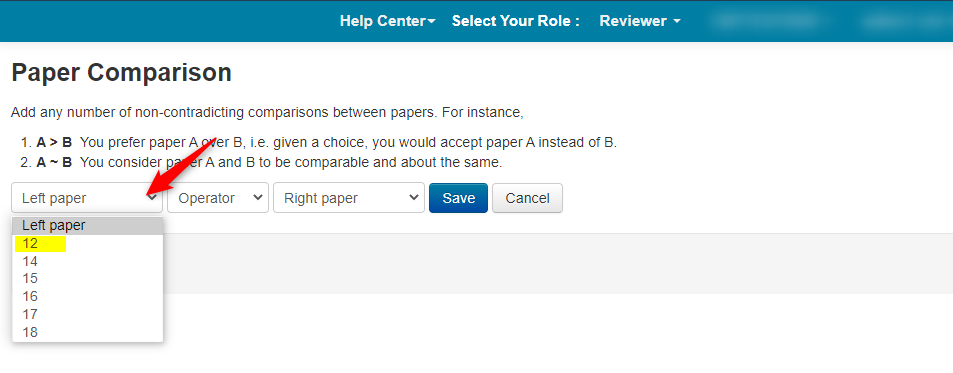Save the paper comparison

[458, 198]
